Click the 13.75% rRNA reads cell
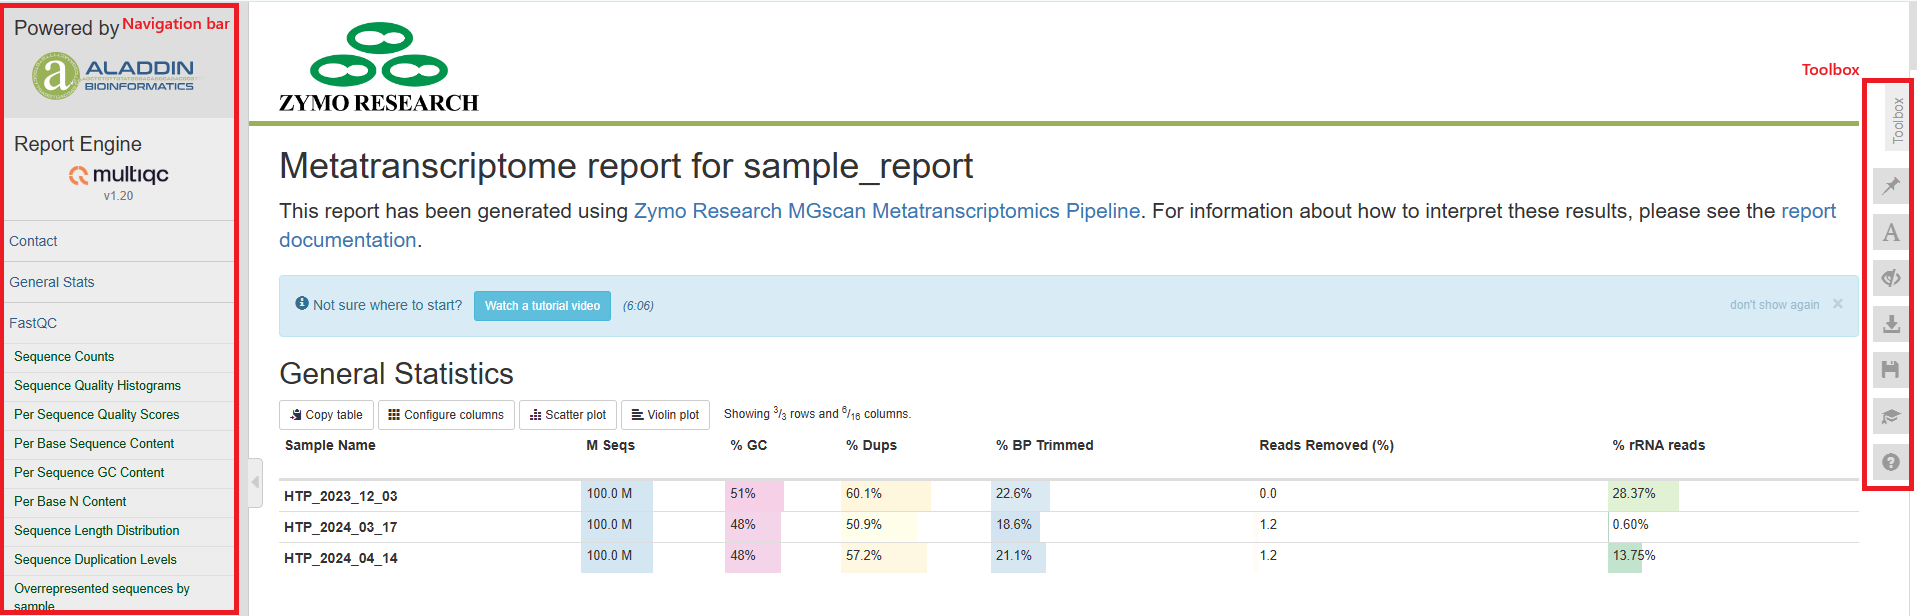Viewport: 1917px width, 616px height. tap(1633, 556)
